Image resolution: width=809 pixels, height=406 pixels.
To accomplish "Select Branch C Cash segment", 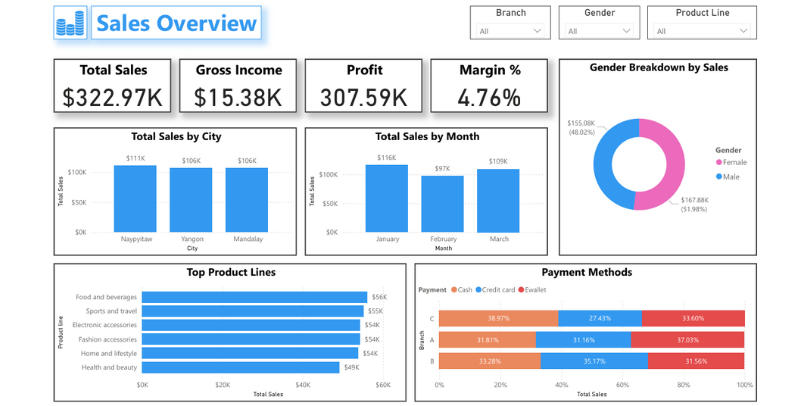I will pyautogui.click(x=497, y=318).
